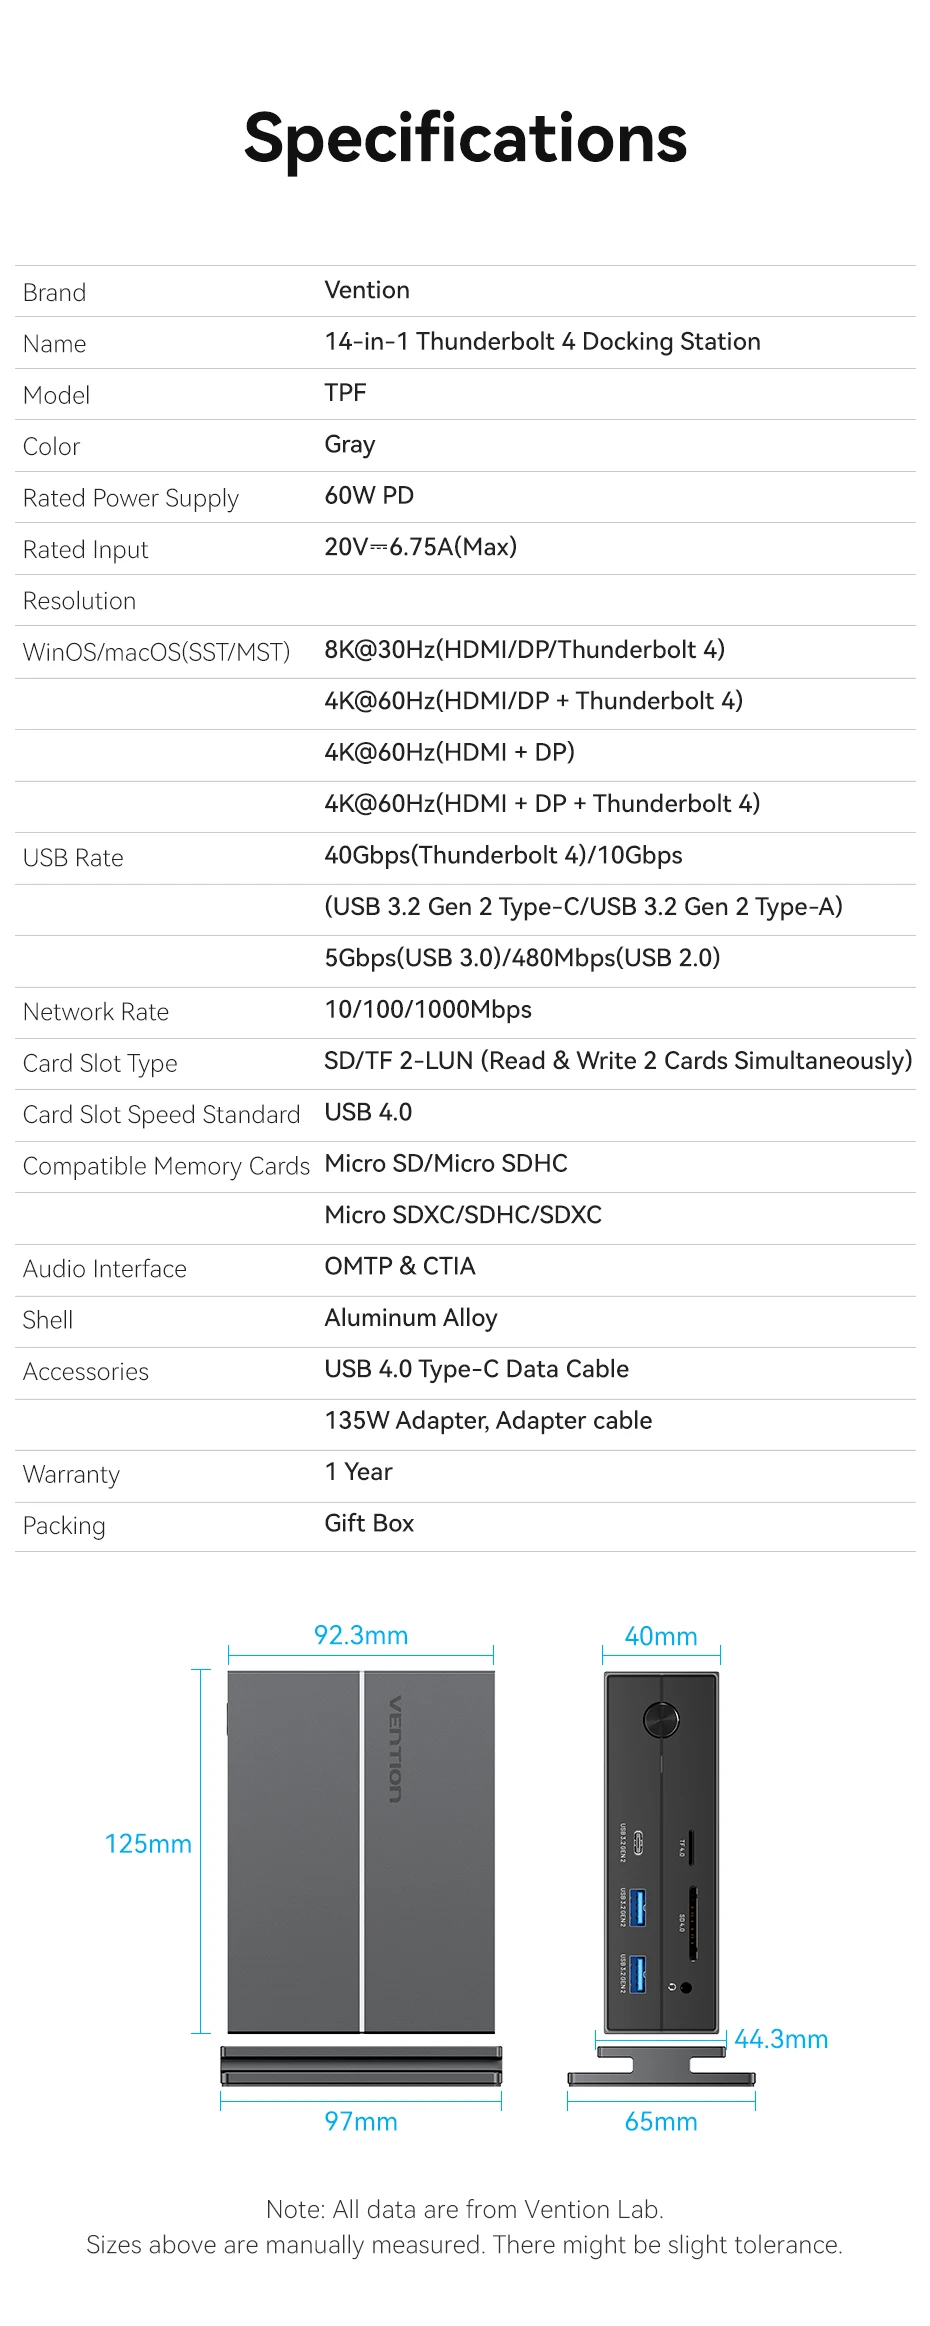
Task: Click the VENTION logo on dock side
Action: [395, 1748]
